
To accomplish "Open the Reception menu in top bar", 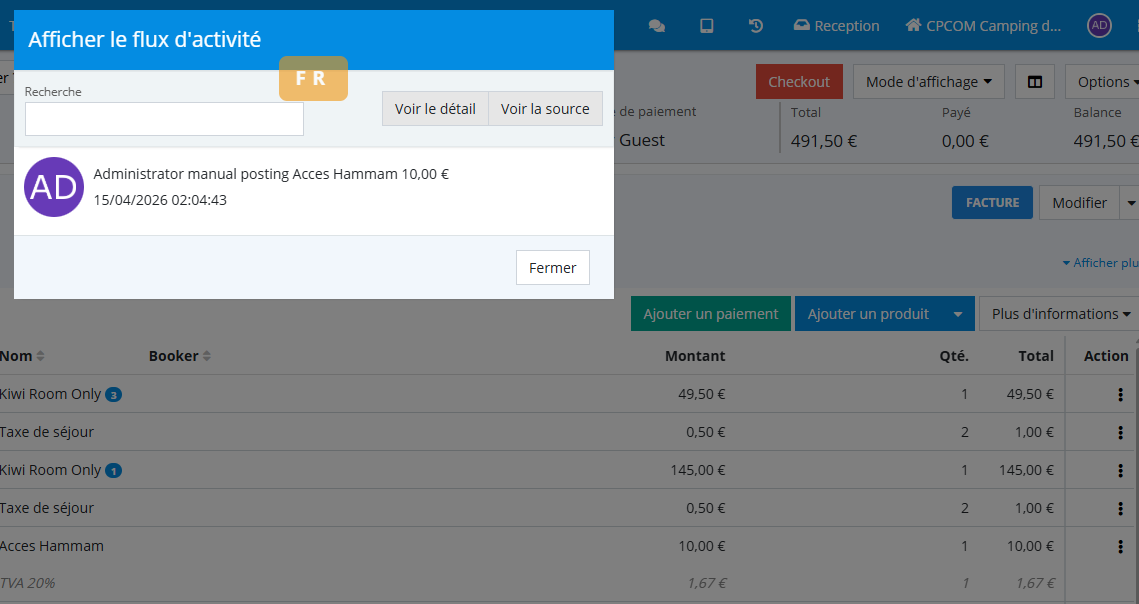I will click(x=836, y=26).
